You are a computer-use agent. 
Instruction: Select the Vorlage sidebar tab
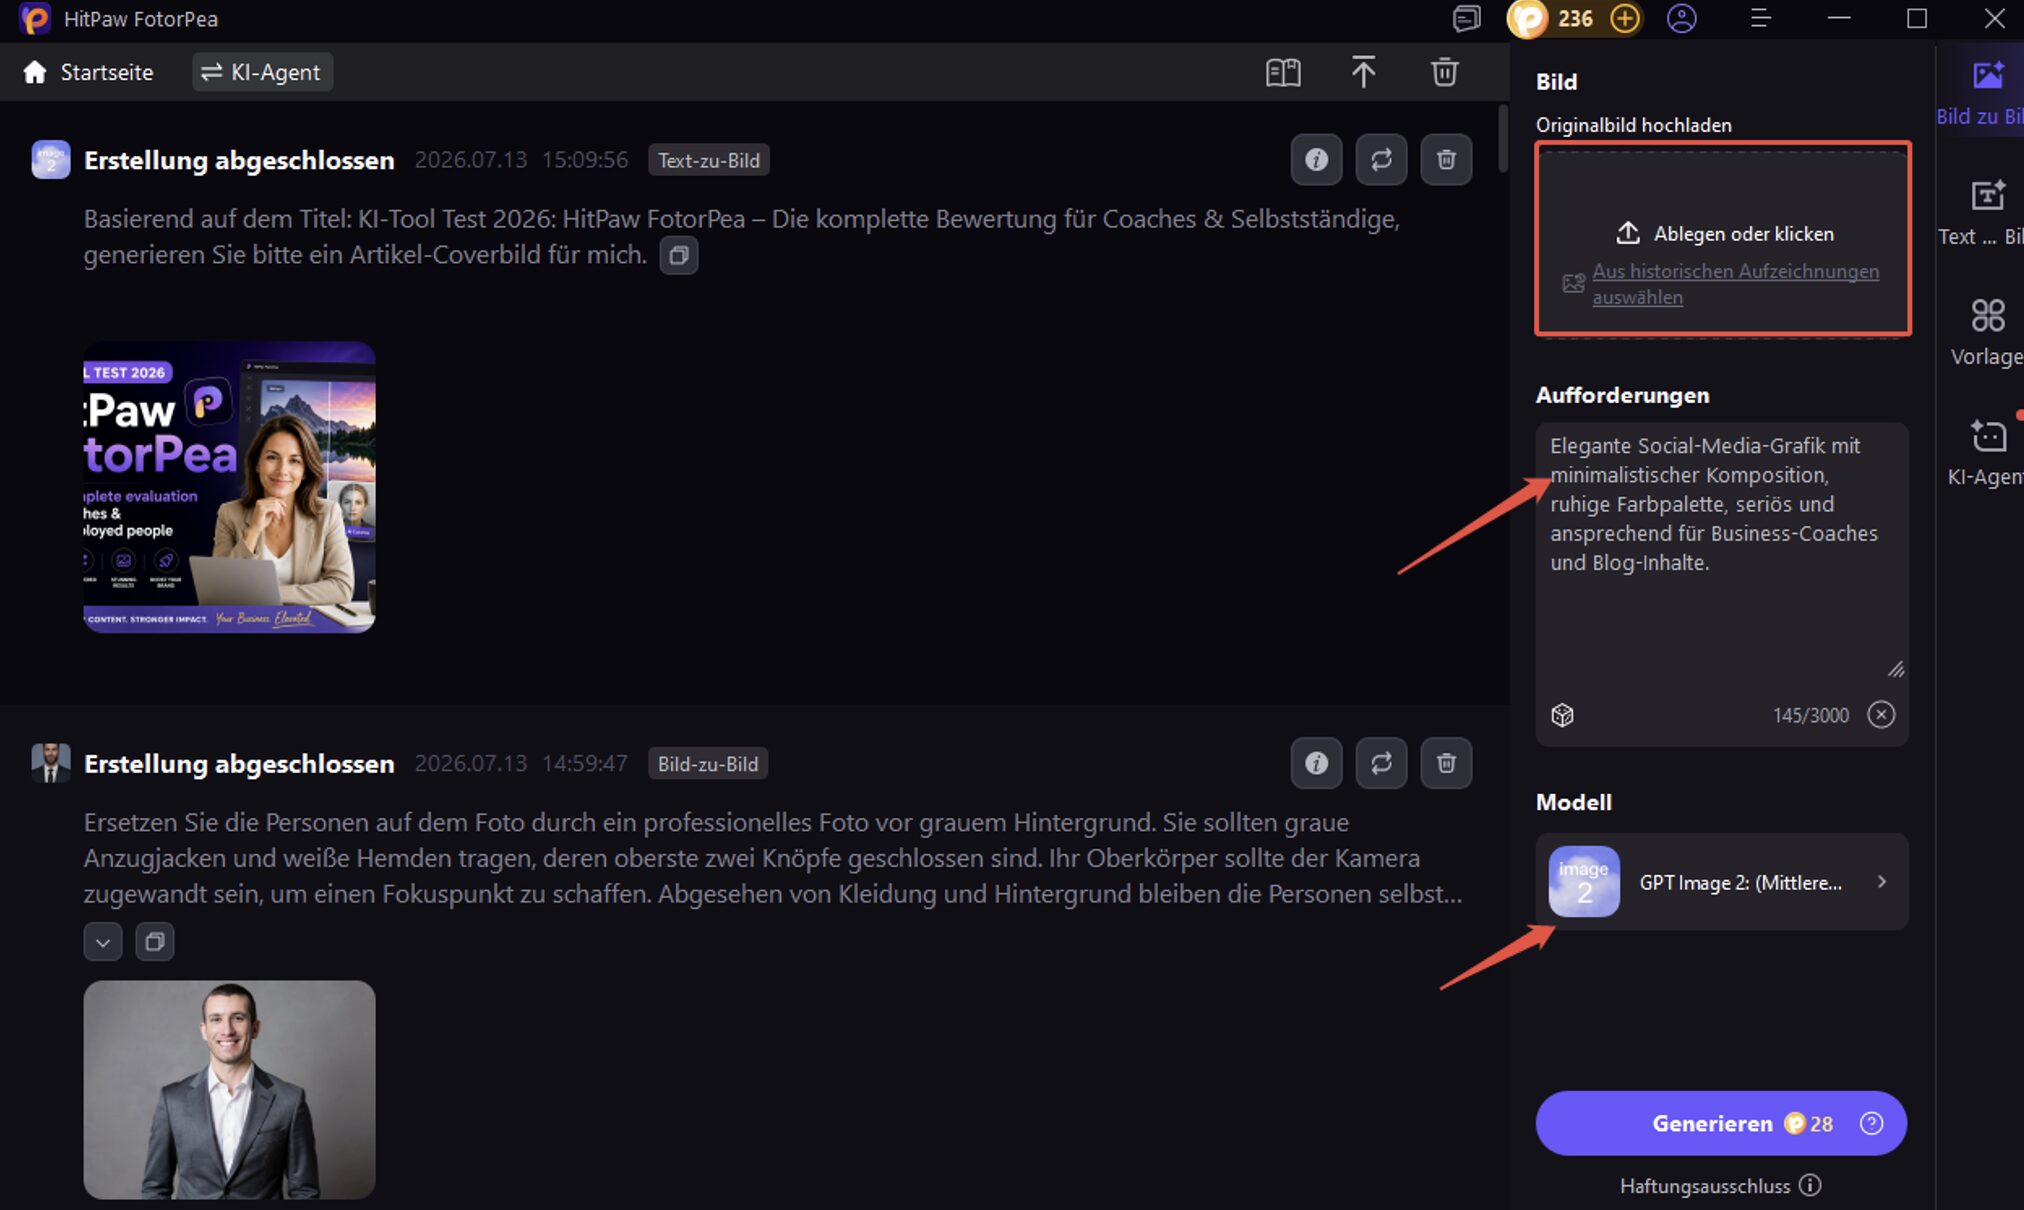click(1987, 333)
